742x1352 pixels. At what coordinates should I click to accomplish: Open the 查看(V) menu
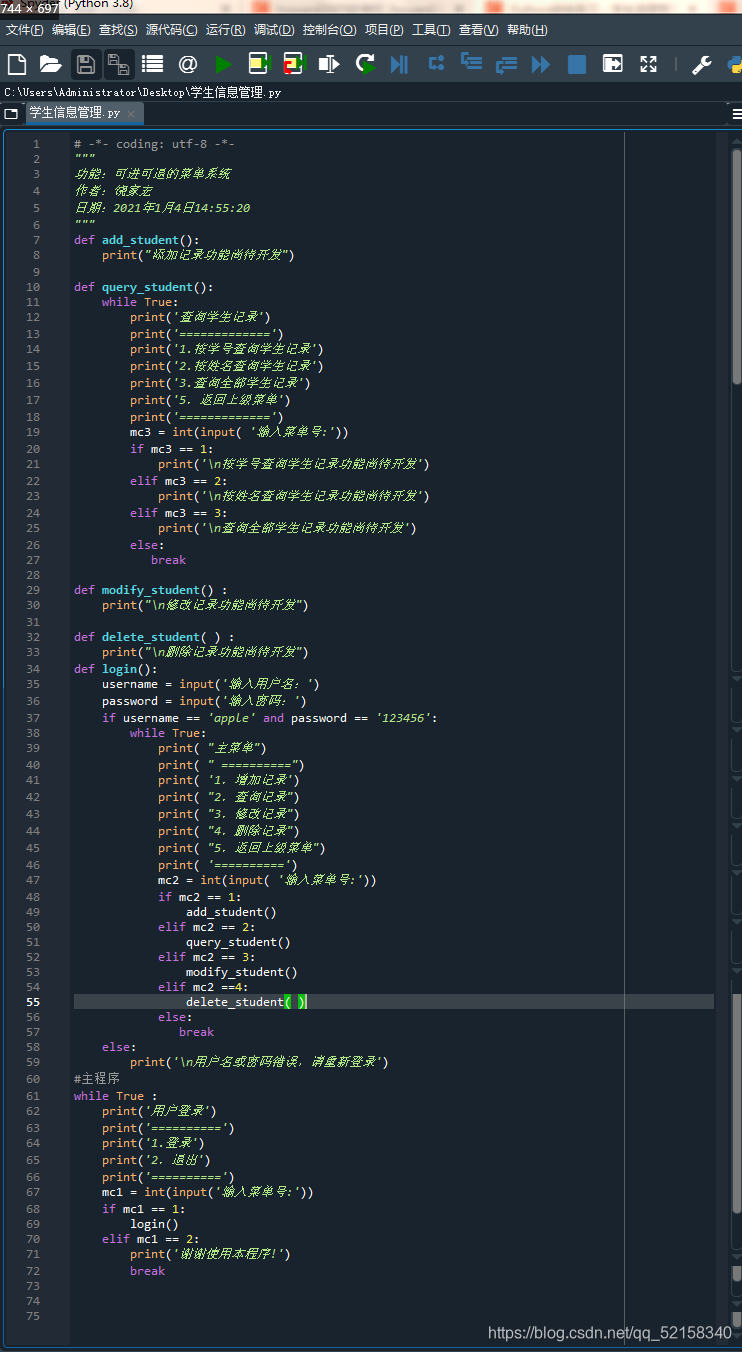[478, 30]
